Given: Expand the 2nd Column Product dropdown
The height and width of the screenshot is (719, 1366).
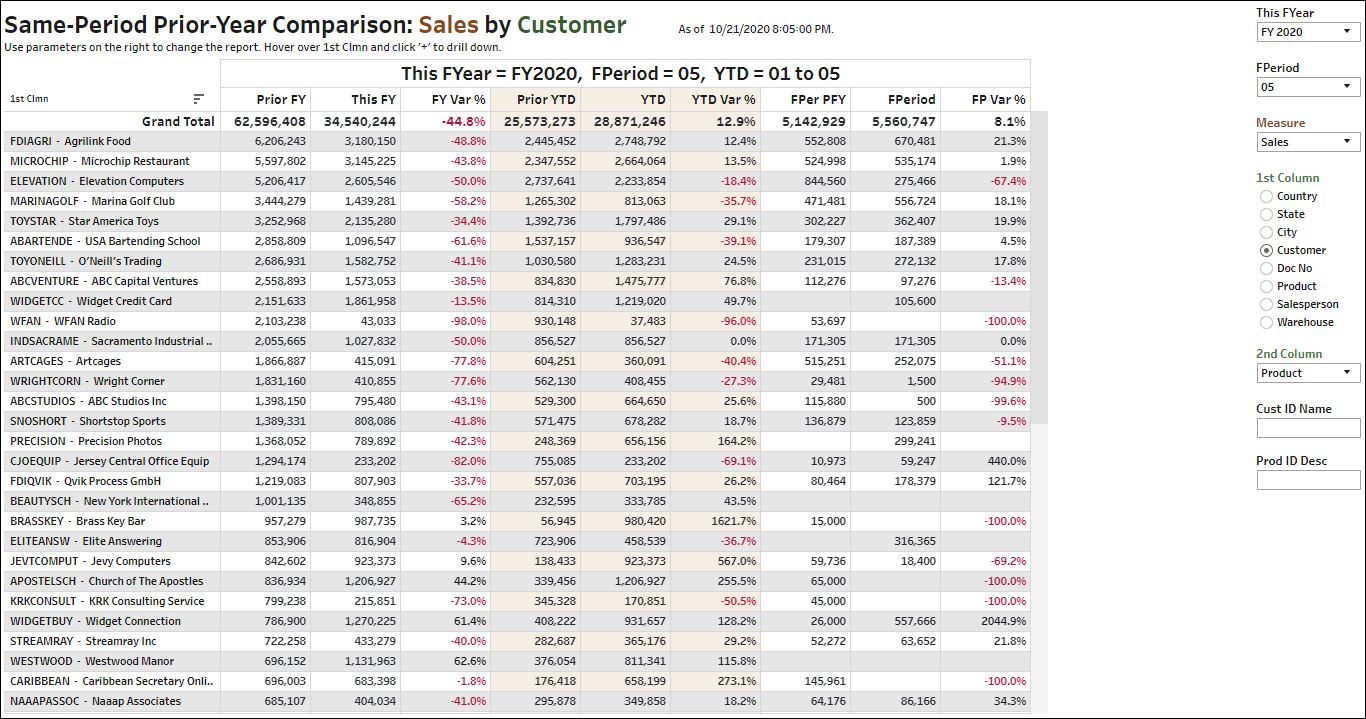Looking at the screenshot, I should click(1308, 373).
